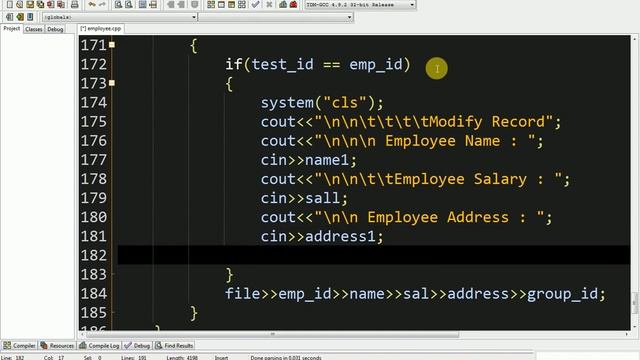
Task: Click the Save file toolbar icon
Action: point(30,4)
